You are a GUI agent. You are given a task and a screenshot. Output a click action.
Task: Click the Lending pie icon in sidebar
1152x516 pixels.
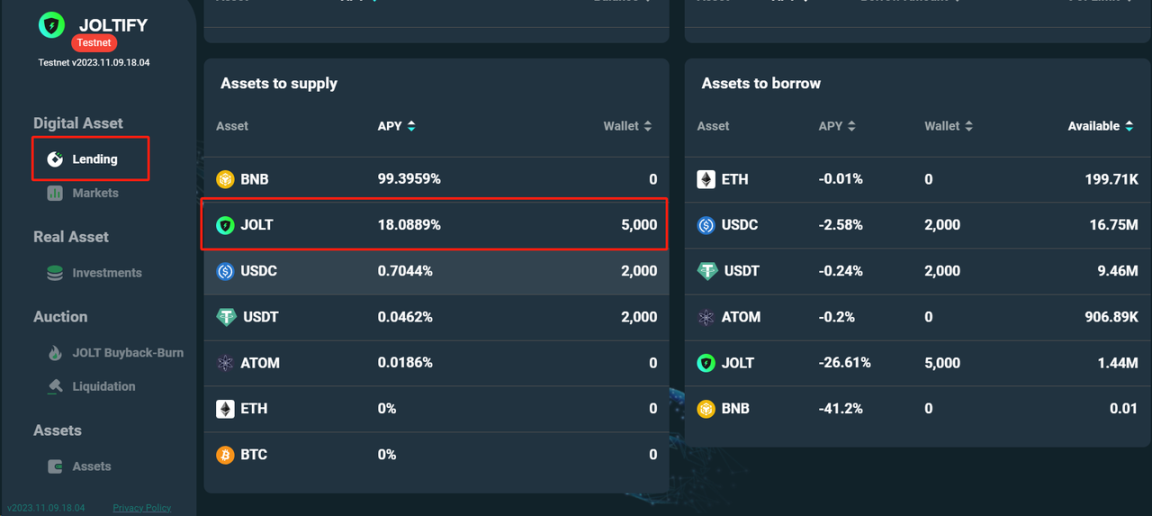54,159
